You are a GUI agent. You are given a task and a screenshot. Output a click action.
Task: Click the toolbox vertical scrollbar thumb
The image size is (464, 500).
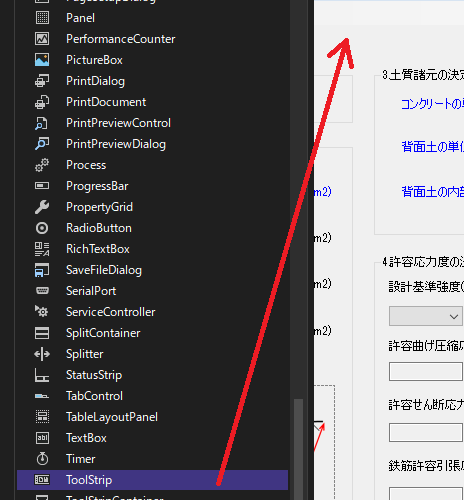pyautogui.click(x=298, y=449)
